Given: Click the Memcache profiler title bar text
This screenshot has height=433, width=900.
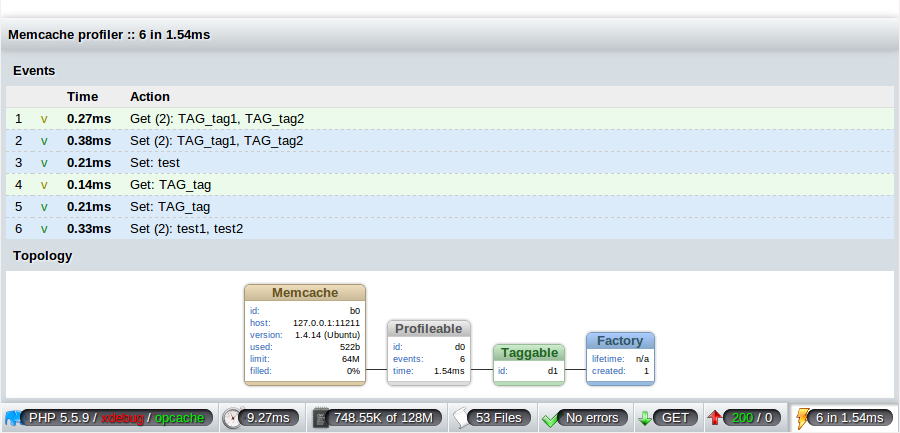Looking at the screenshot, I should [x=109, y=35].
